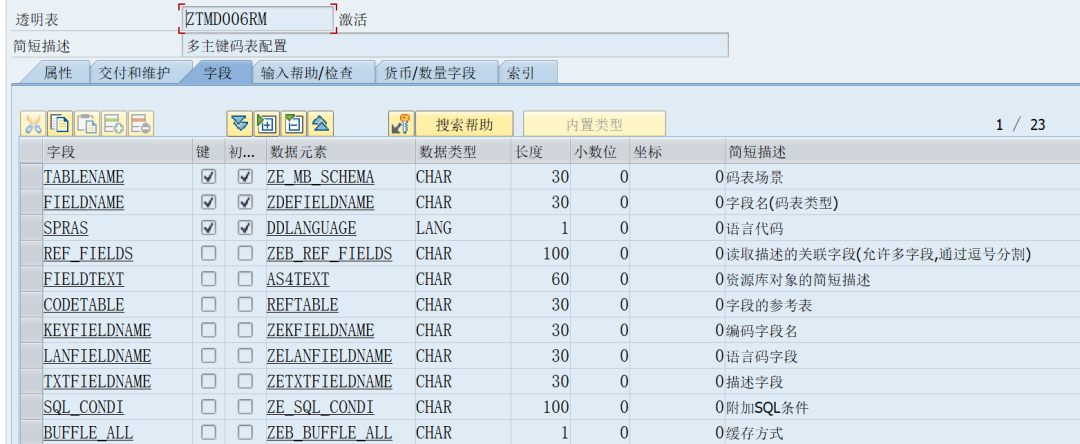
Task: Open the 输入帮助/检查 tab
Action: point(307,72)
